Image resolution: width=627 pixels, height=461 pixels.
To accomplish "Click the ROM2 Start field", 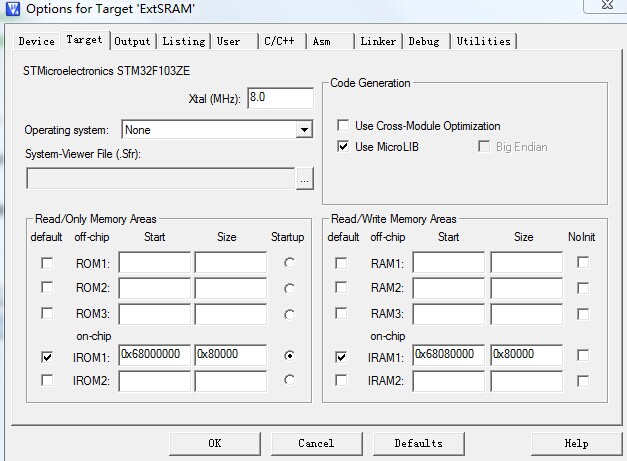I will point(154,288).
